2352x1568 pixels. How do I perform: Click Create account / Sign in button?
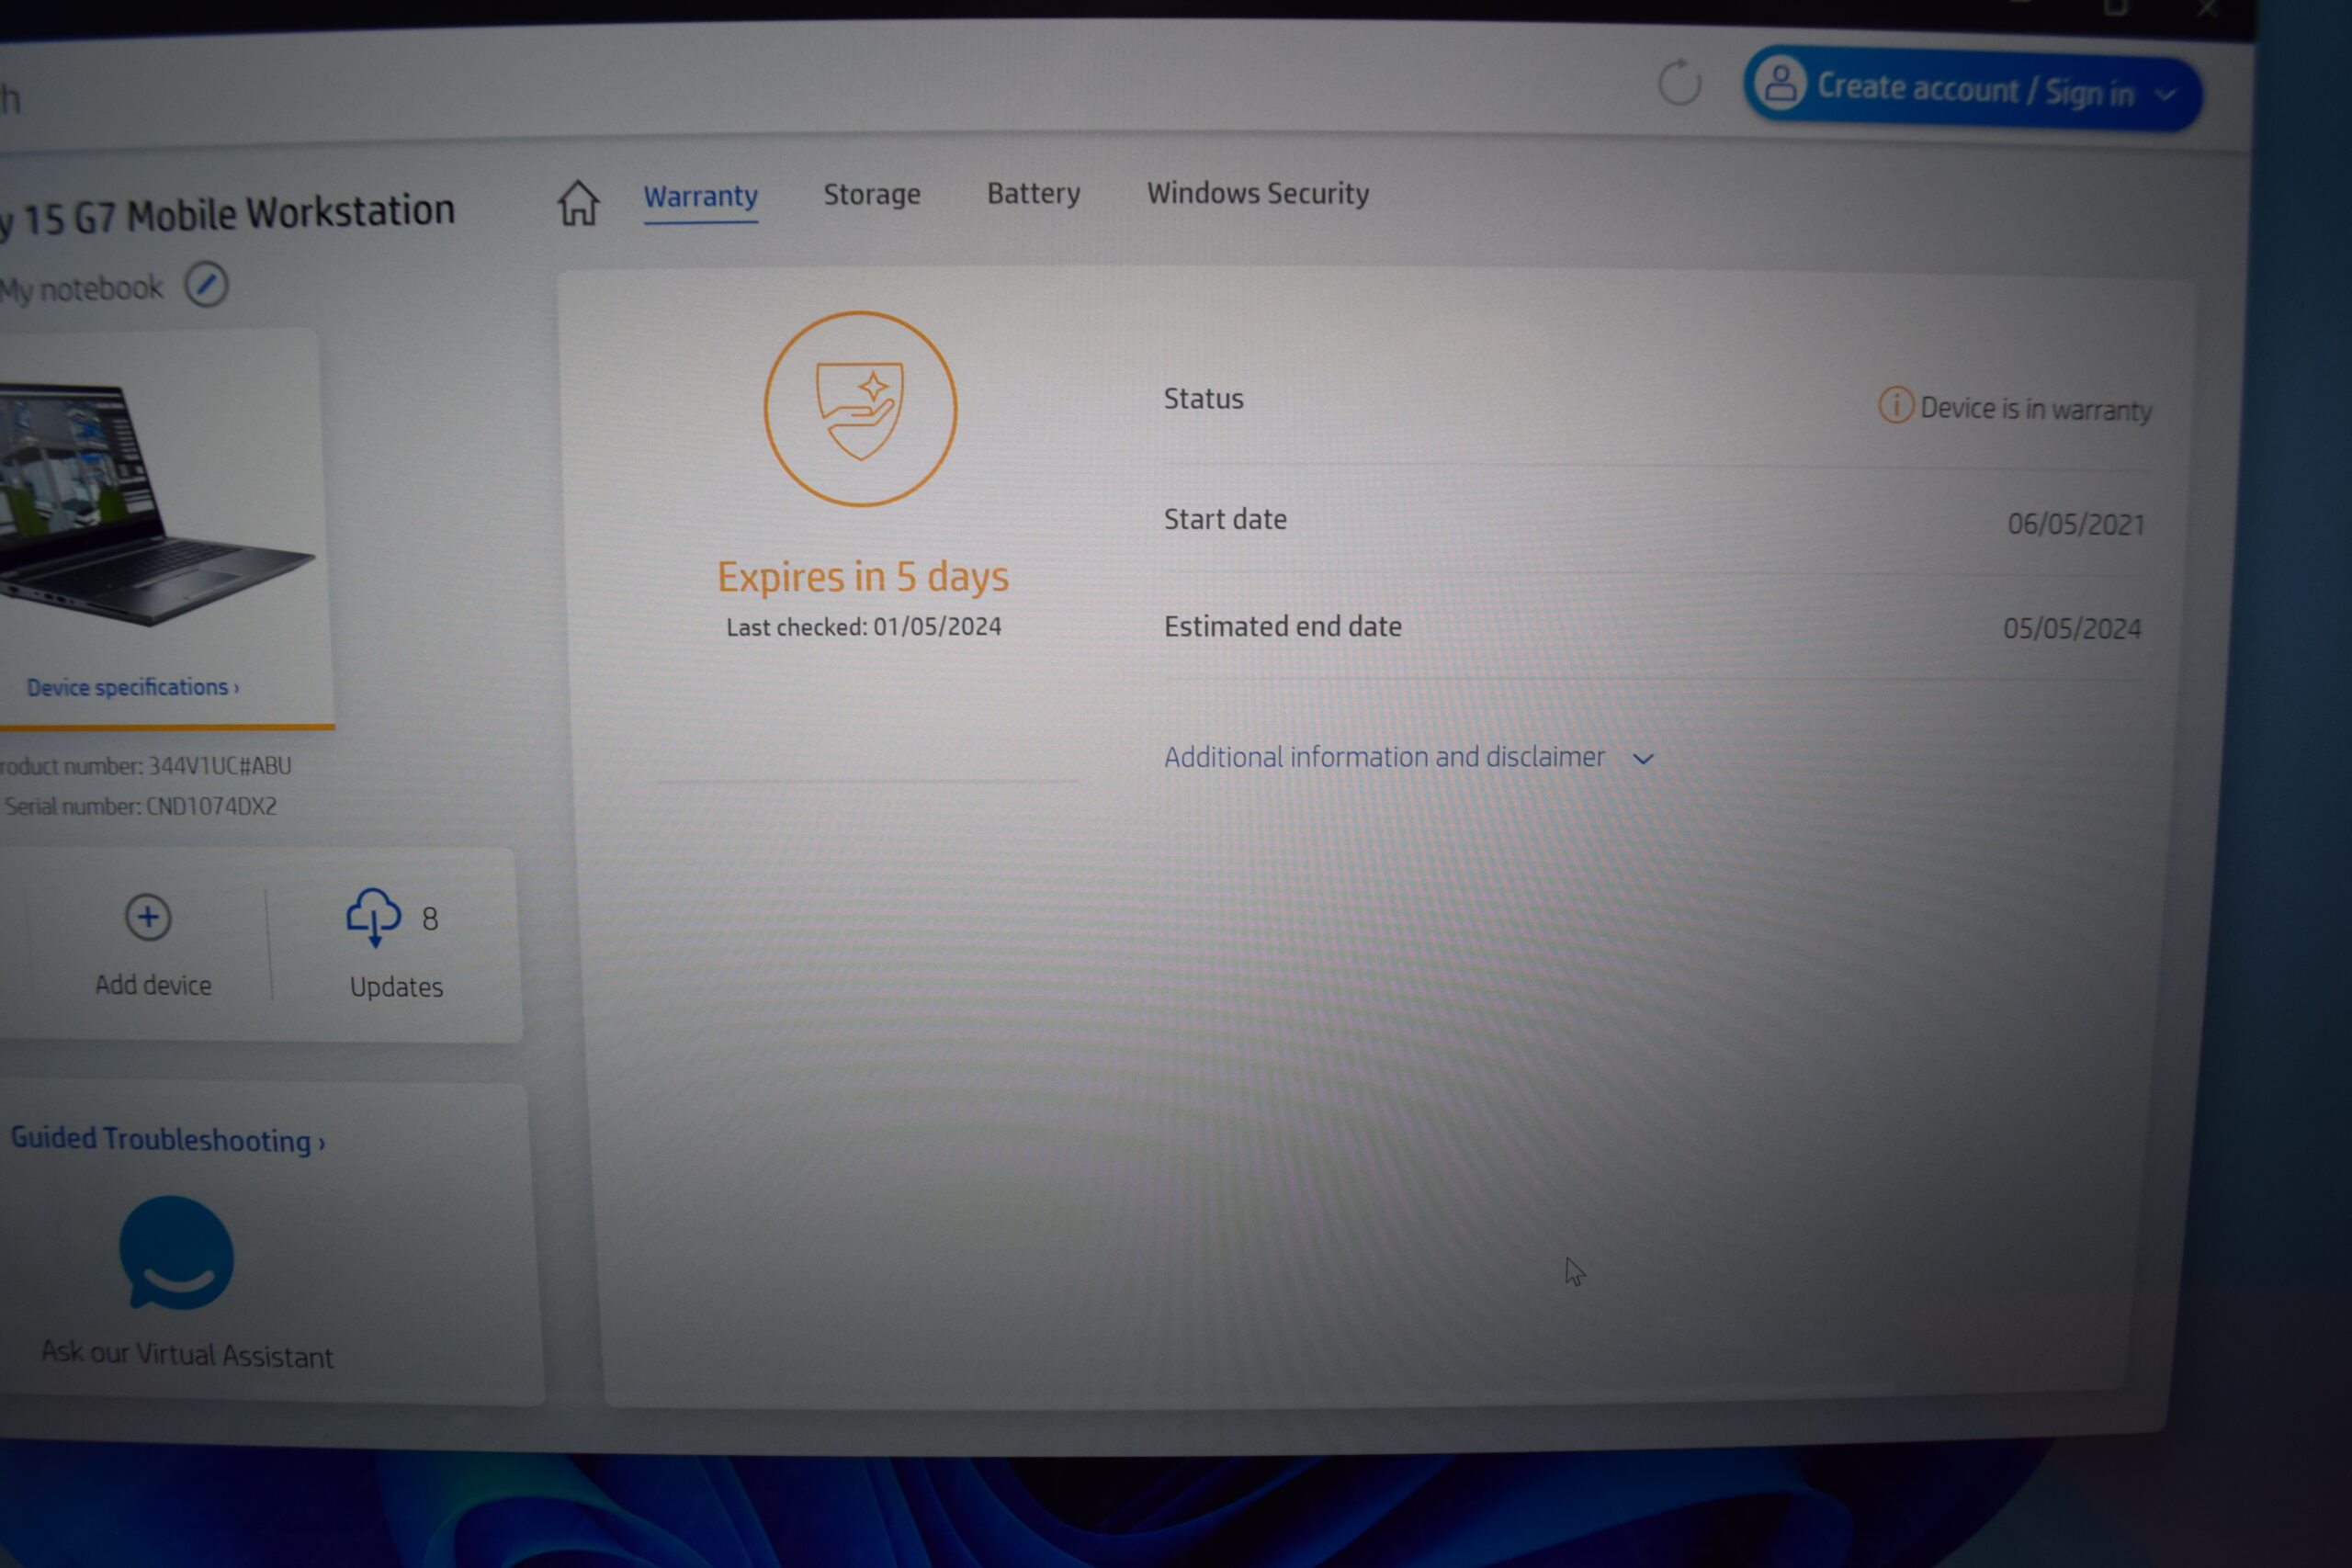[x=1971, y=90]
